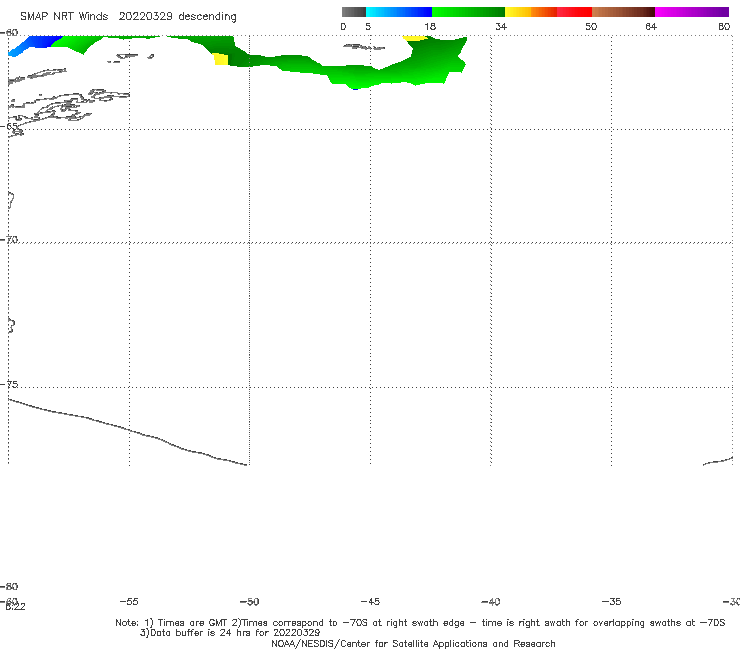Click the color bar label '34'
Image resolution: width=740 pixels, height=650 pixels.
[501, 27]
